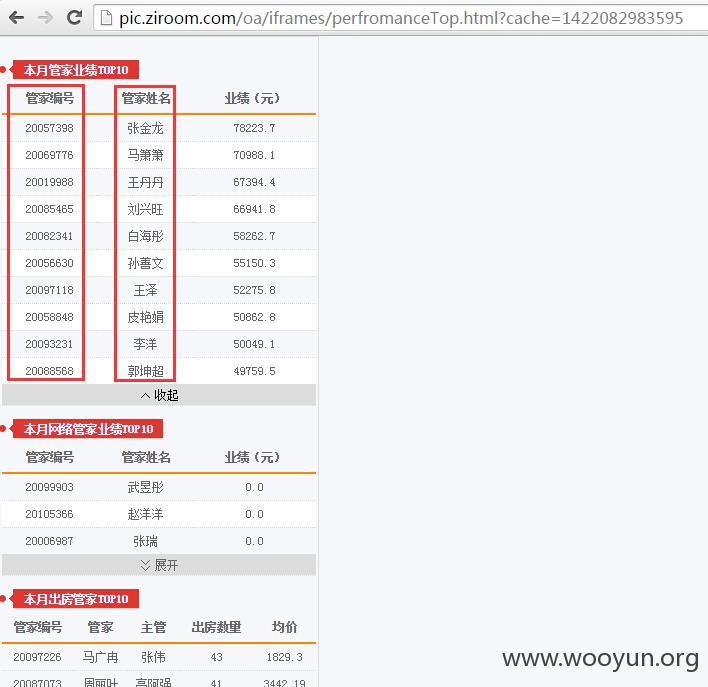Click the name 赵洋洋
708x687 pixels.
click(145, 514)
